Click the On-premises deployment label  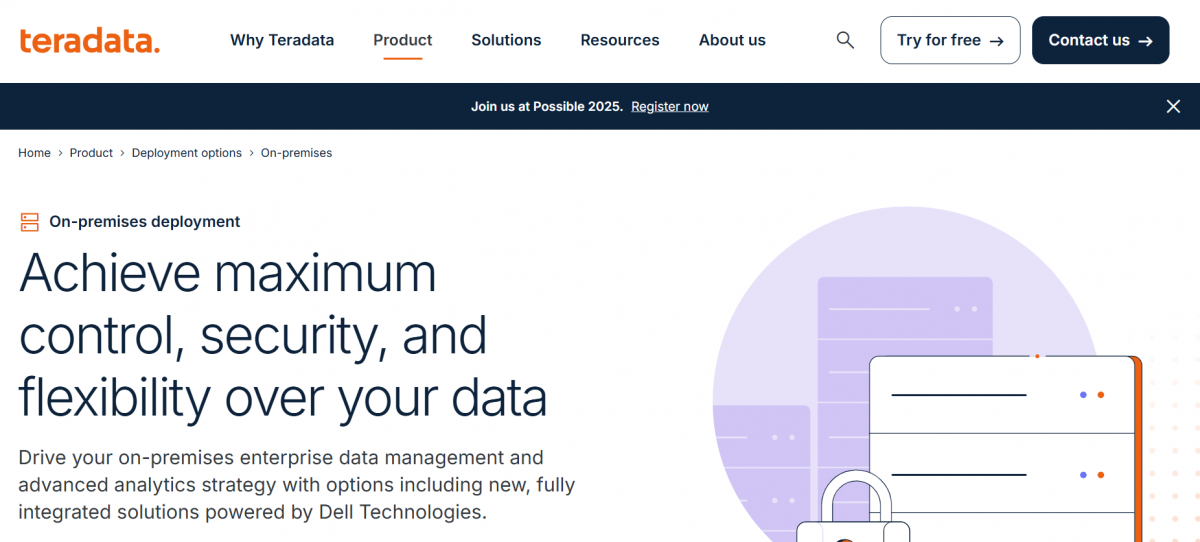click(x=144, y=222)
